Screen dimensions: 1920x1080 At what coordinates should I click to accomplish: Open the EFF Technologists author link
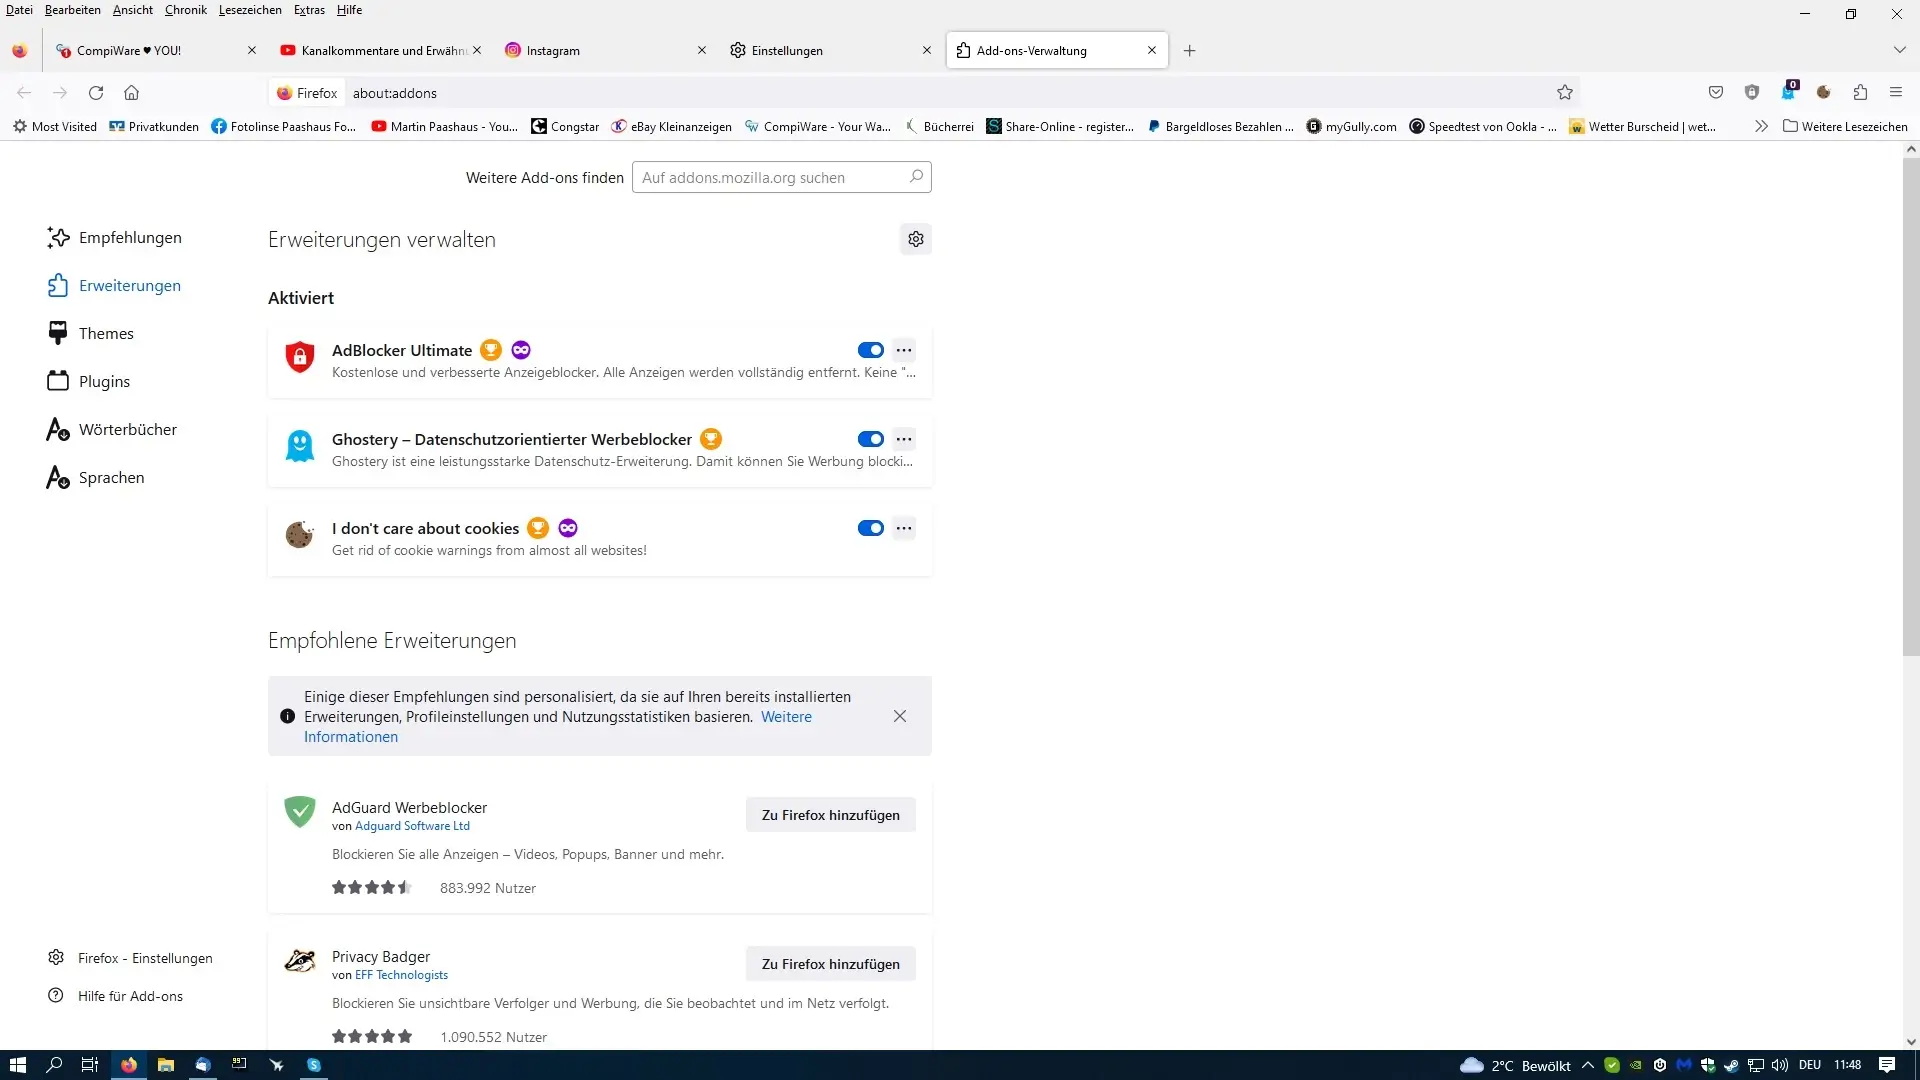(401, 975)
